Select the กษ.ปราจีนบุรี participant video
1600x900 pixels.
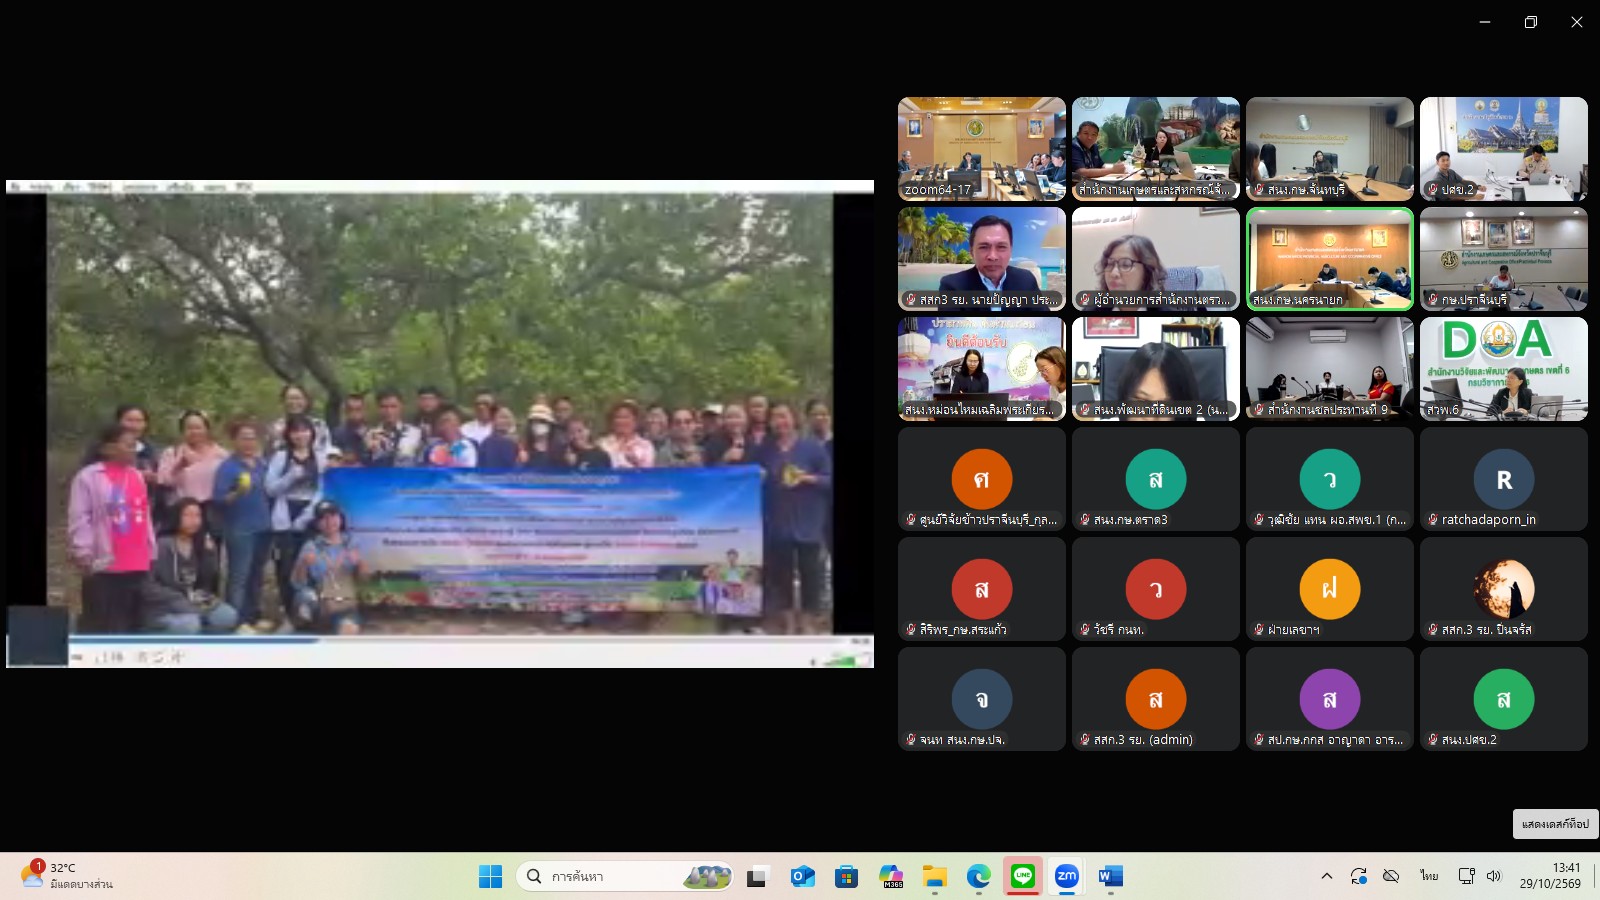(x=1504, y=259)
